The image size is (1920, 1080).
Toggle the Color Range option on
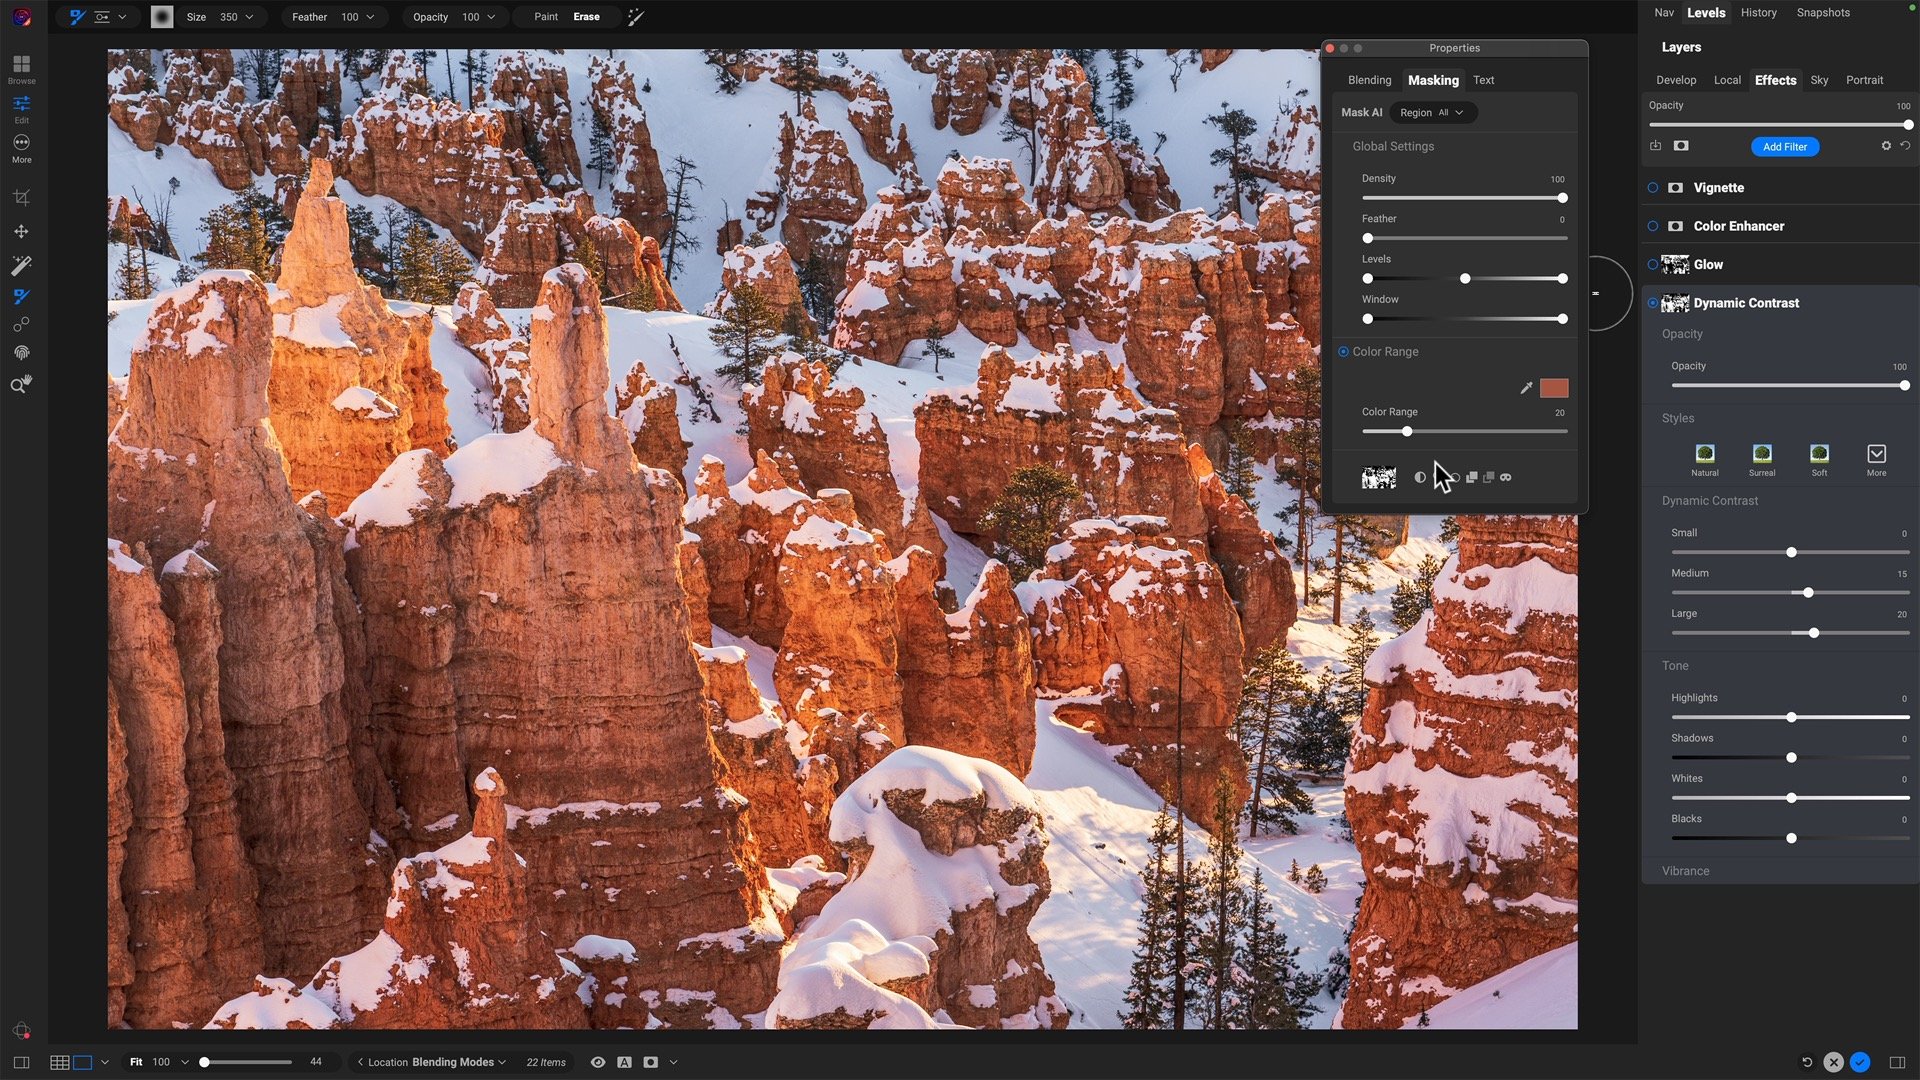coord(1343,352)
